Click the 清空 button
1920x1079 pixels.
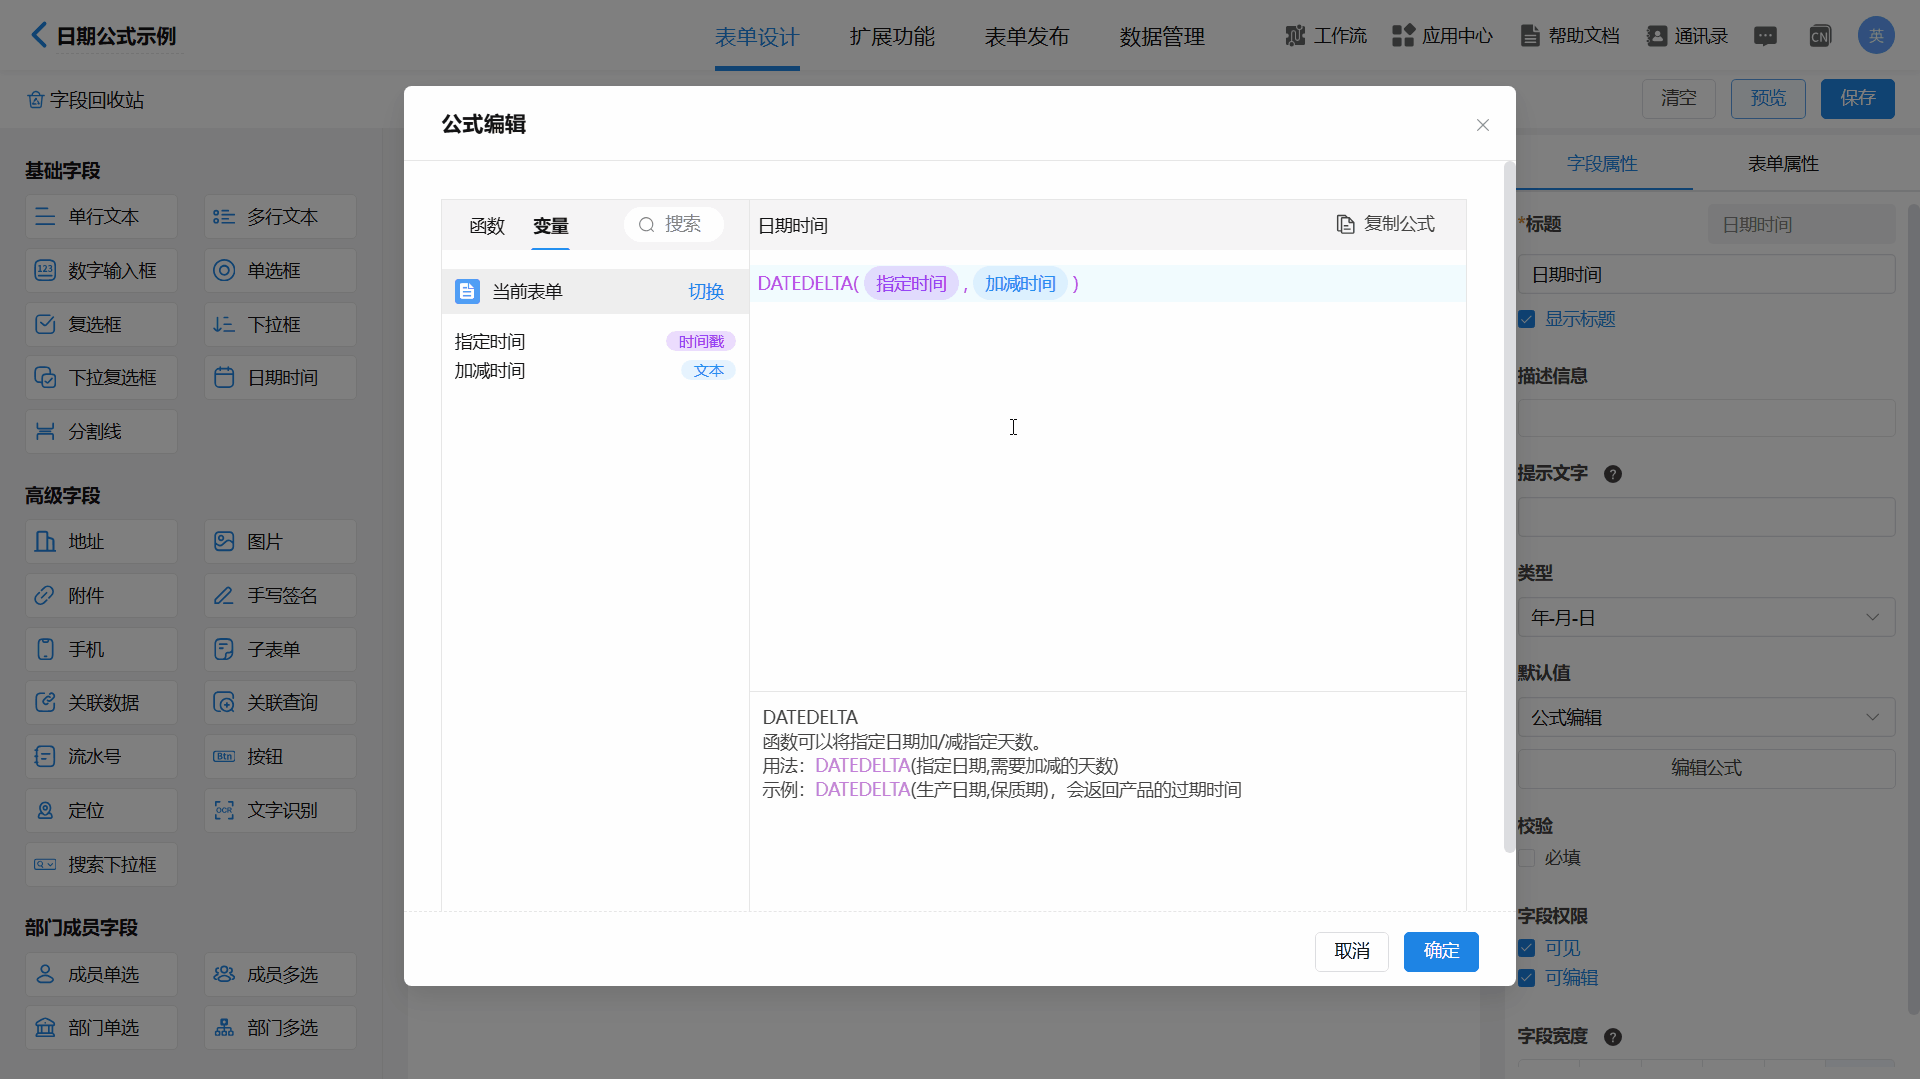[x=1679, y=98]
